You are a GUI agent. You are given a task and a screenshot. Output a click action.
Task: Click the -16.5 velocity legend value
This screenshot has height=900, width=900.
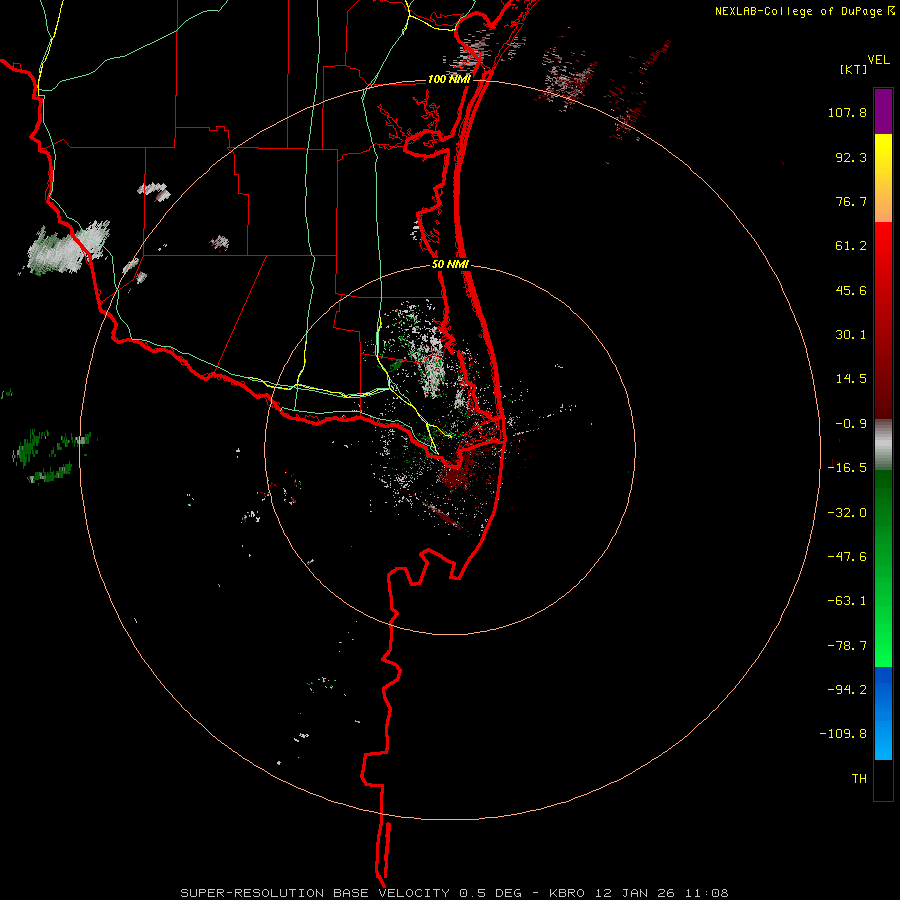pos(847,468)
